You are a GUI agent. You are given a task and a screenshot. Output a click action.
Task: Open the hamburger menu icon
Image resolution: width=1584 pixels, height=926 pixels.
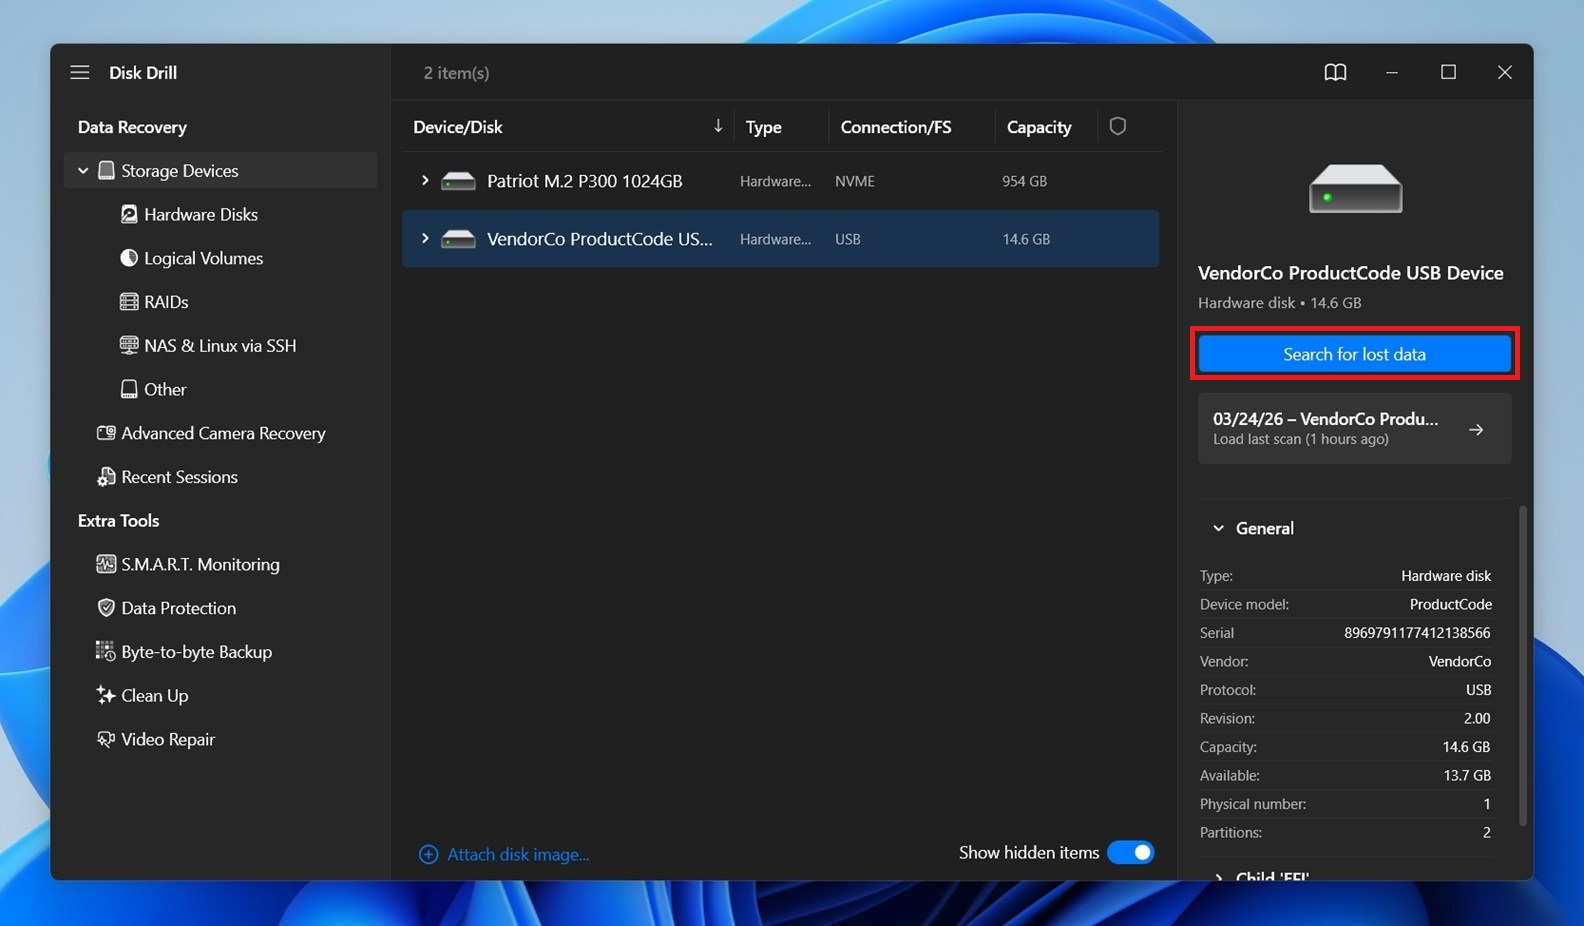(80, 72)
